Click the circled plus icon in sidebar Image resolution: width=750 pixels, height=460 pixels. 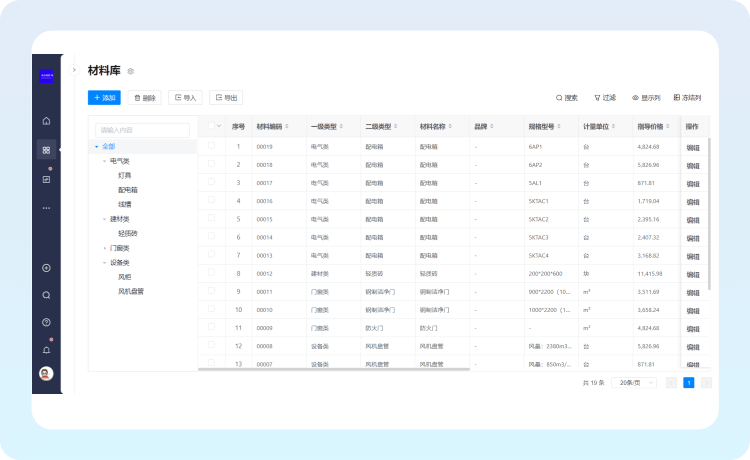tap(46, 268)
